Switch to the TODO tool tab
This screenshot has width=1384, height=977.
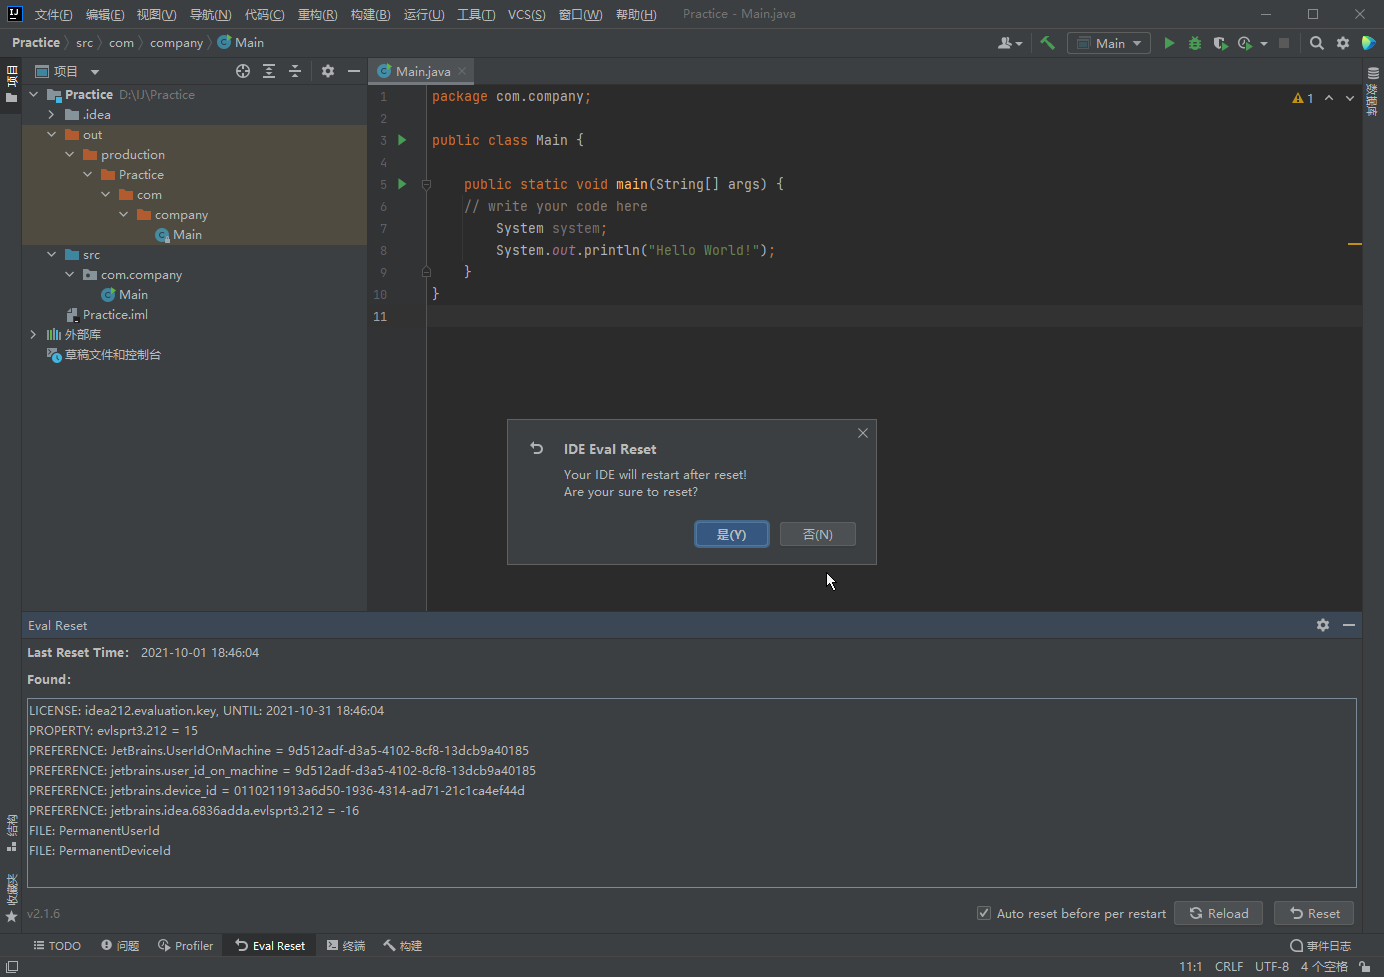[x=56, y=945]
